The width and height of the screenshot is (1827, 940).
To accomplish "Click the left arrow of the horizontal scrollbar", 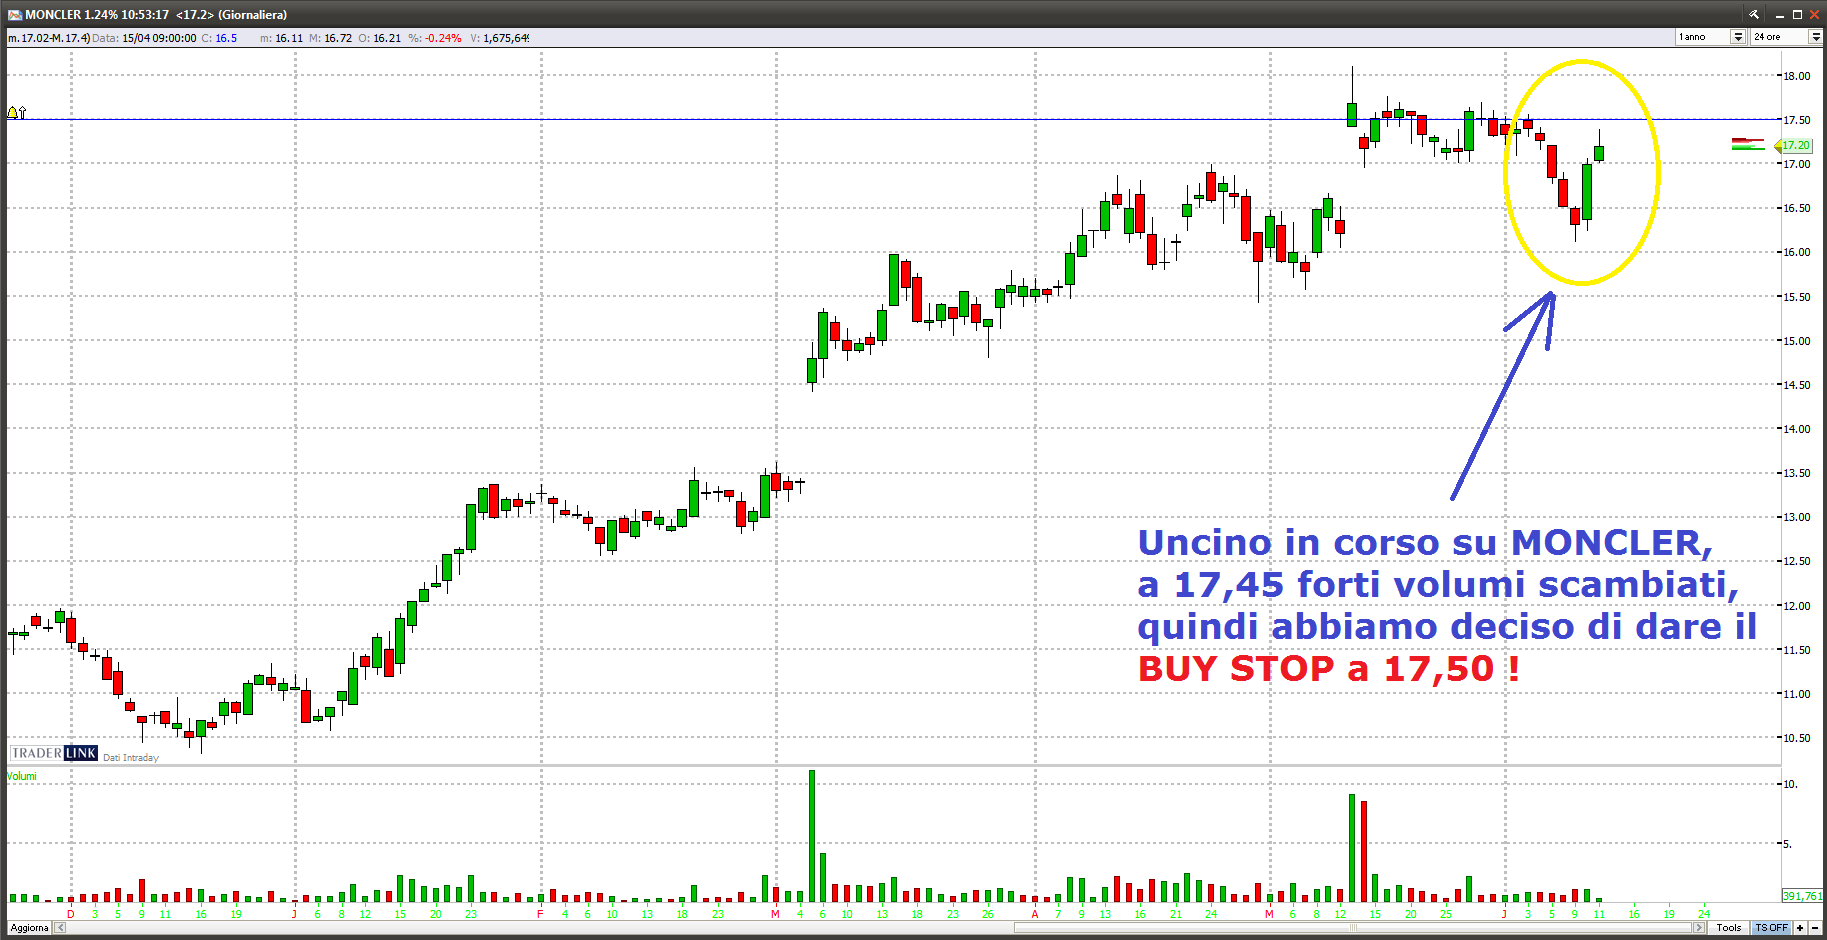I will pyautogui.click(x=60, y=927).
